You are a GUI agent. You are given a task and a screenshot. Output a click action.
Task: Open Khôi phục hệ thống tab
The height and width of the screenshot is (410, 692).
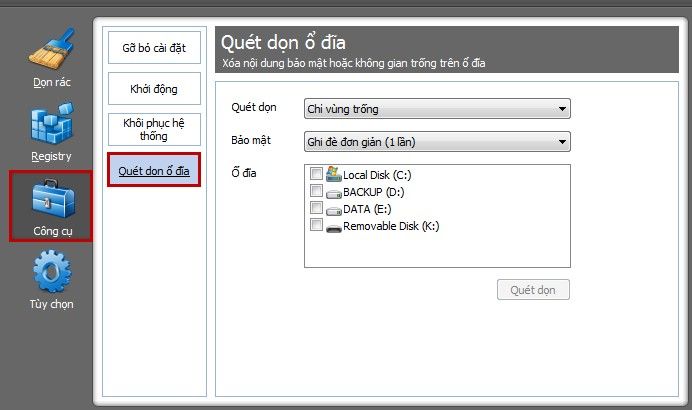click(x=154, y=129)
